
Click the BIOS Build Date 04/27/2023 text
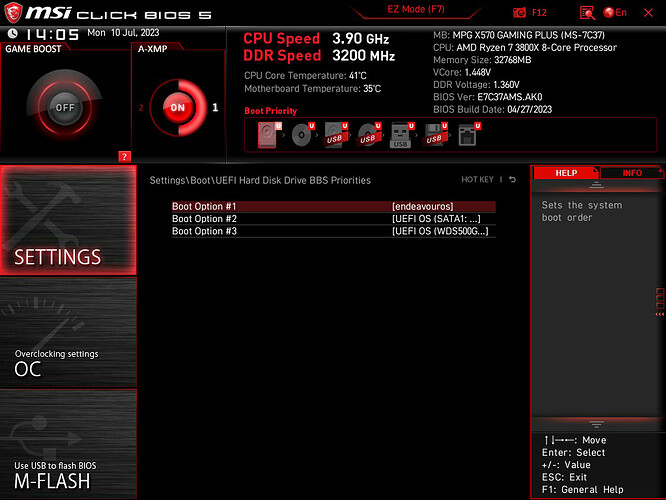point(492,109)
